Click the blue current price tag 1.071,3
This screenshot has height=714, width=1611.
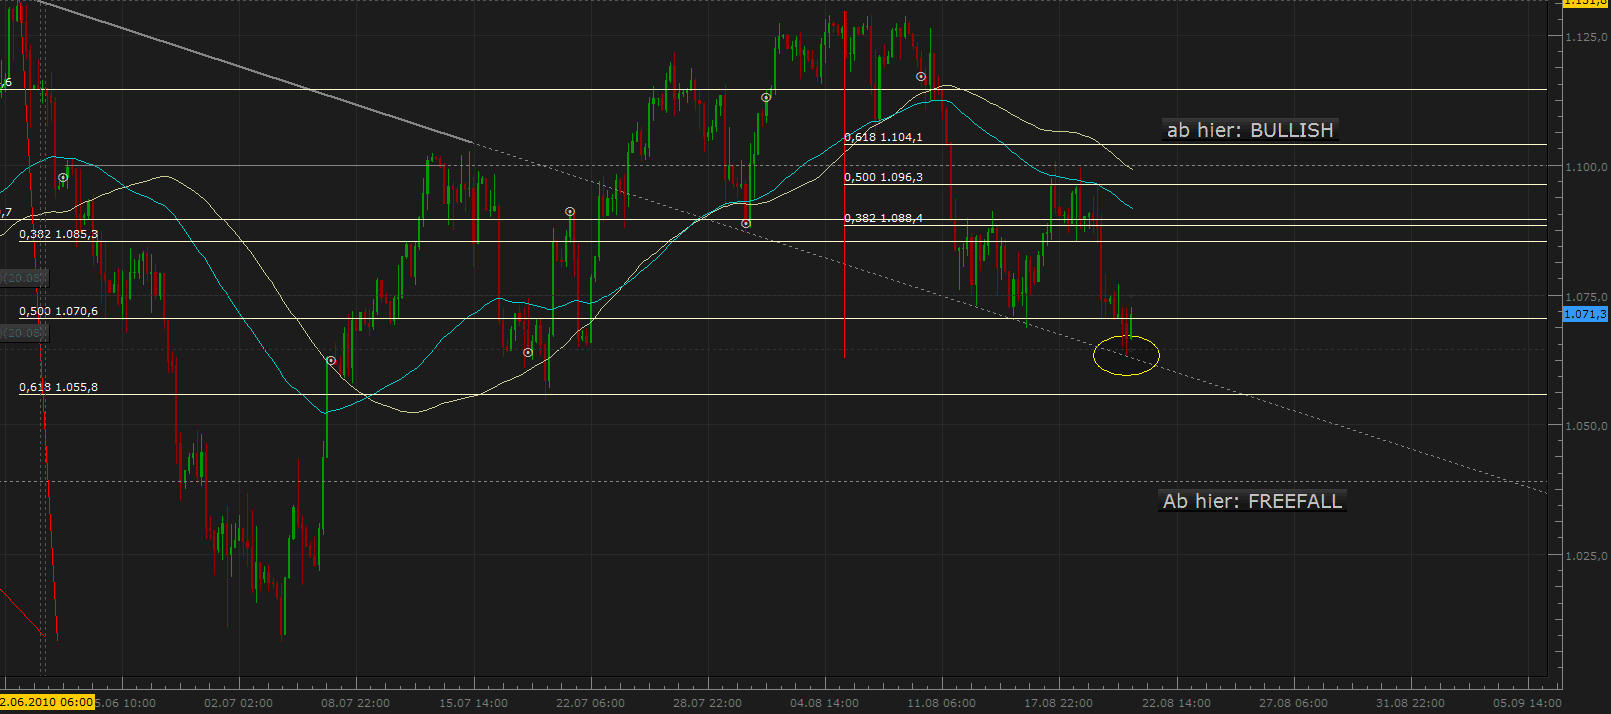[x=1585, y=314]
